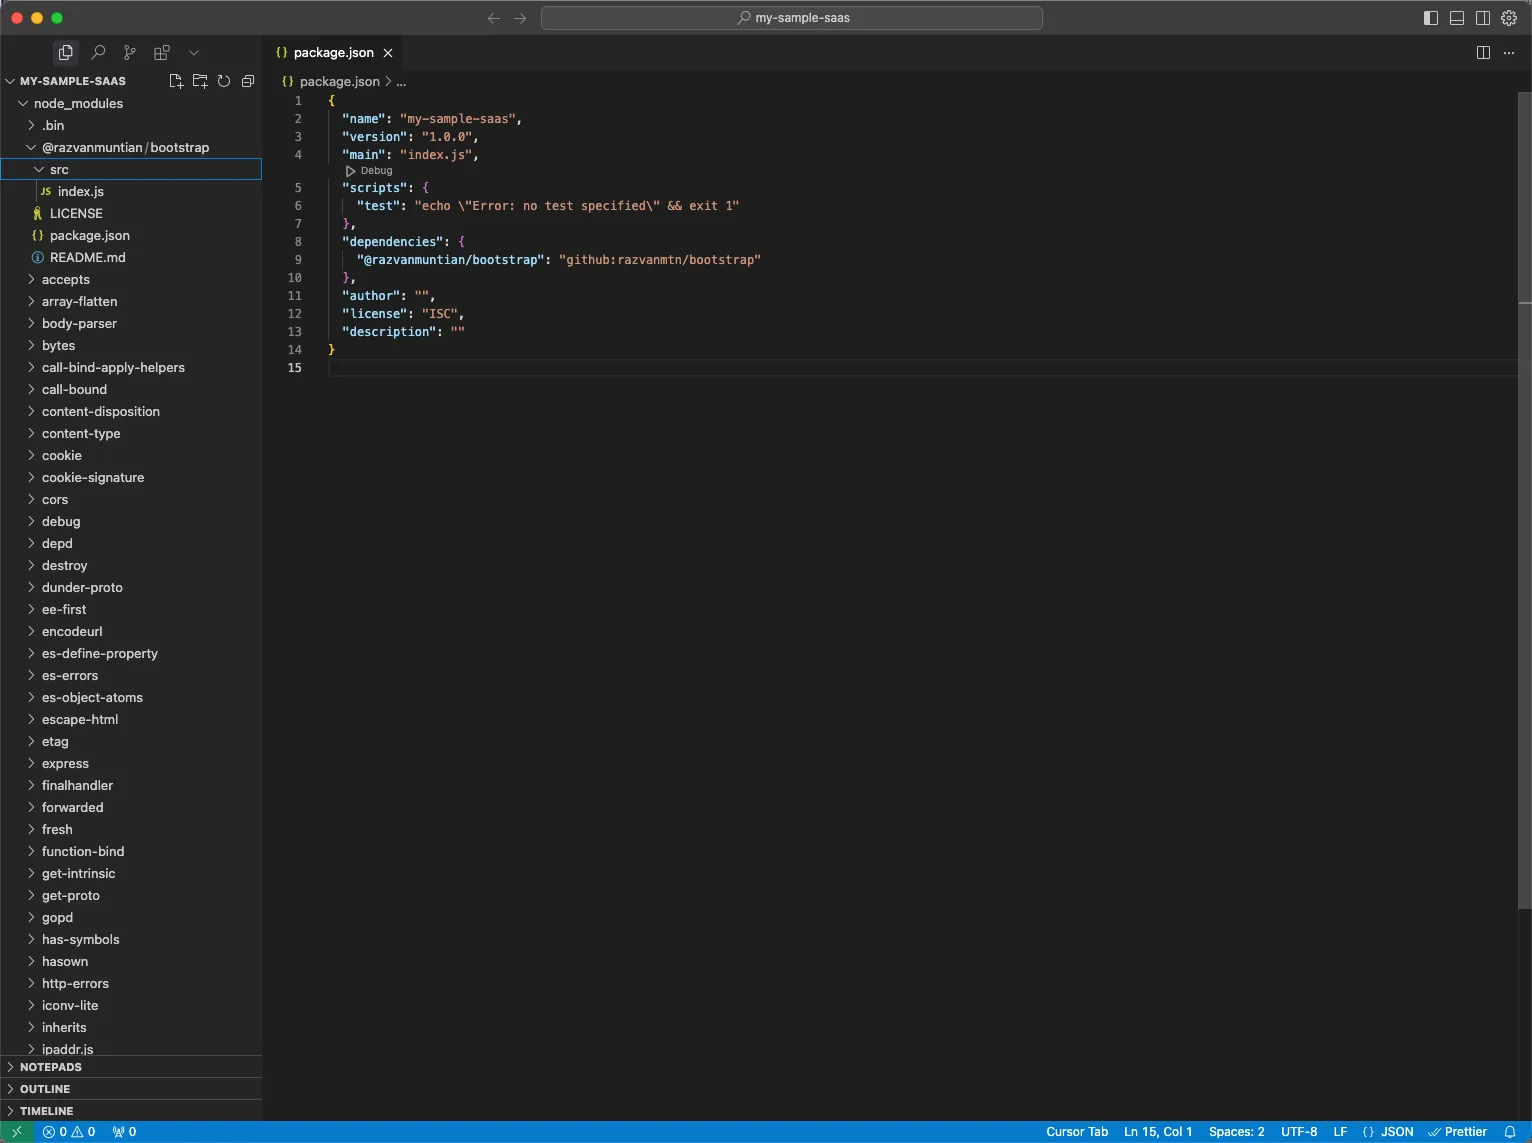The height and width of the screenshot is (1143, 1532).
Task: Click the New File icon in explorer
Action: [x=176, y=81]
